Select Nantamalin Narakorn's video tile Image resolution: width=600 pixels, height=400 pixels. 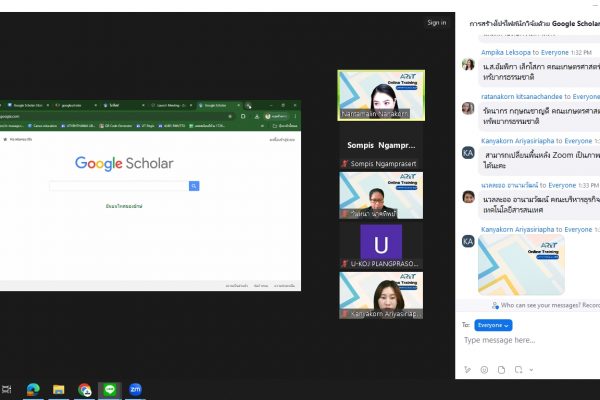tap(381, 95)
